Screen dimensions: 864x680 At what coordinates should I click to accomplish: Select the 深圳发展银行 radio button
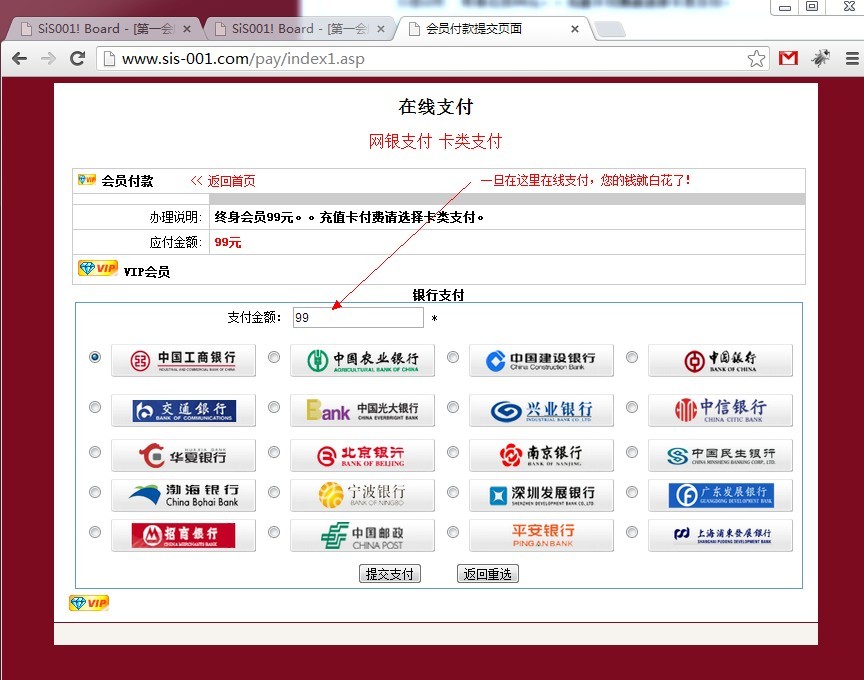(x=453, y=492)
